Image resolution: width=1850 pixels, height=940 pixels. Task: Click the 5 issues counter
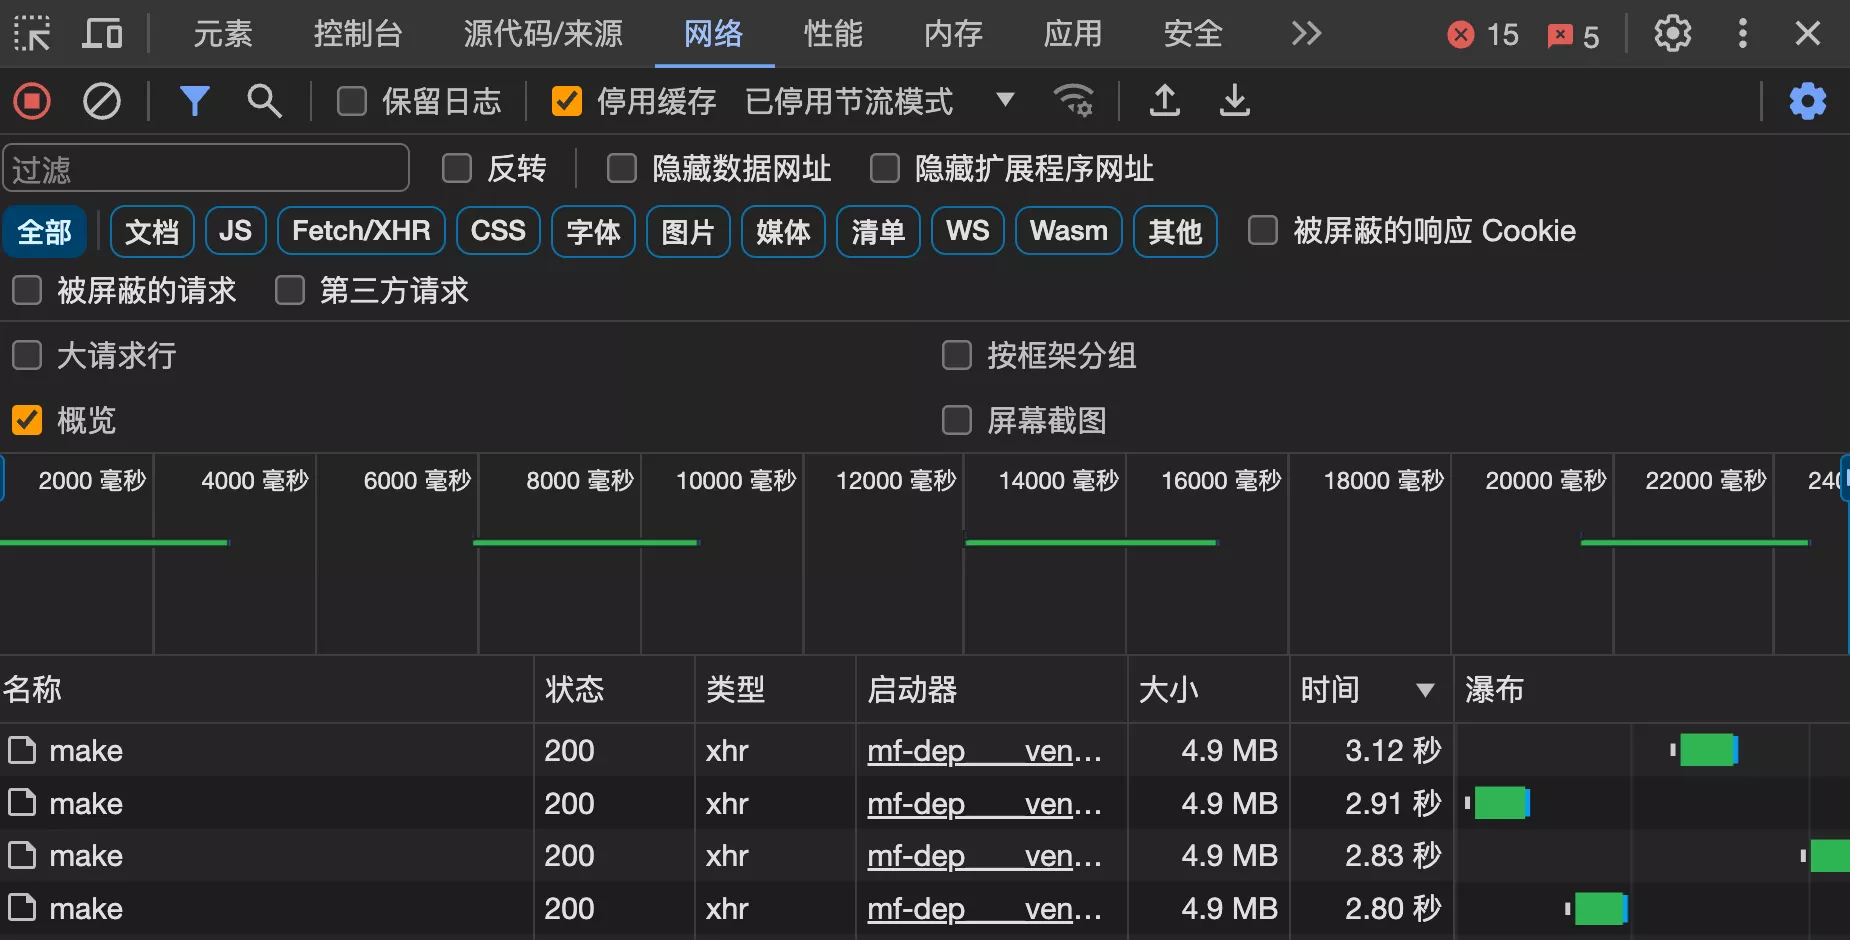[x=1573, y=36]
